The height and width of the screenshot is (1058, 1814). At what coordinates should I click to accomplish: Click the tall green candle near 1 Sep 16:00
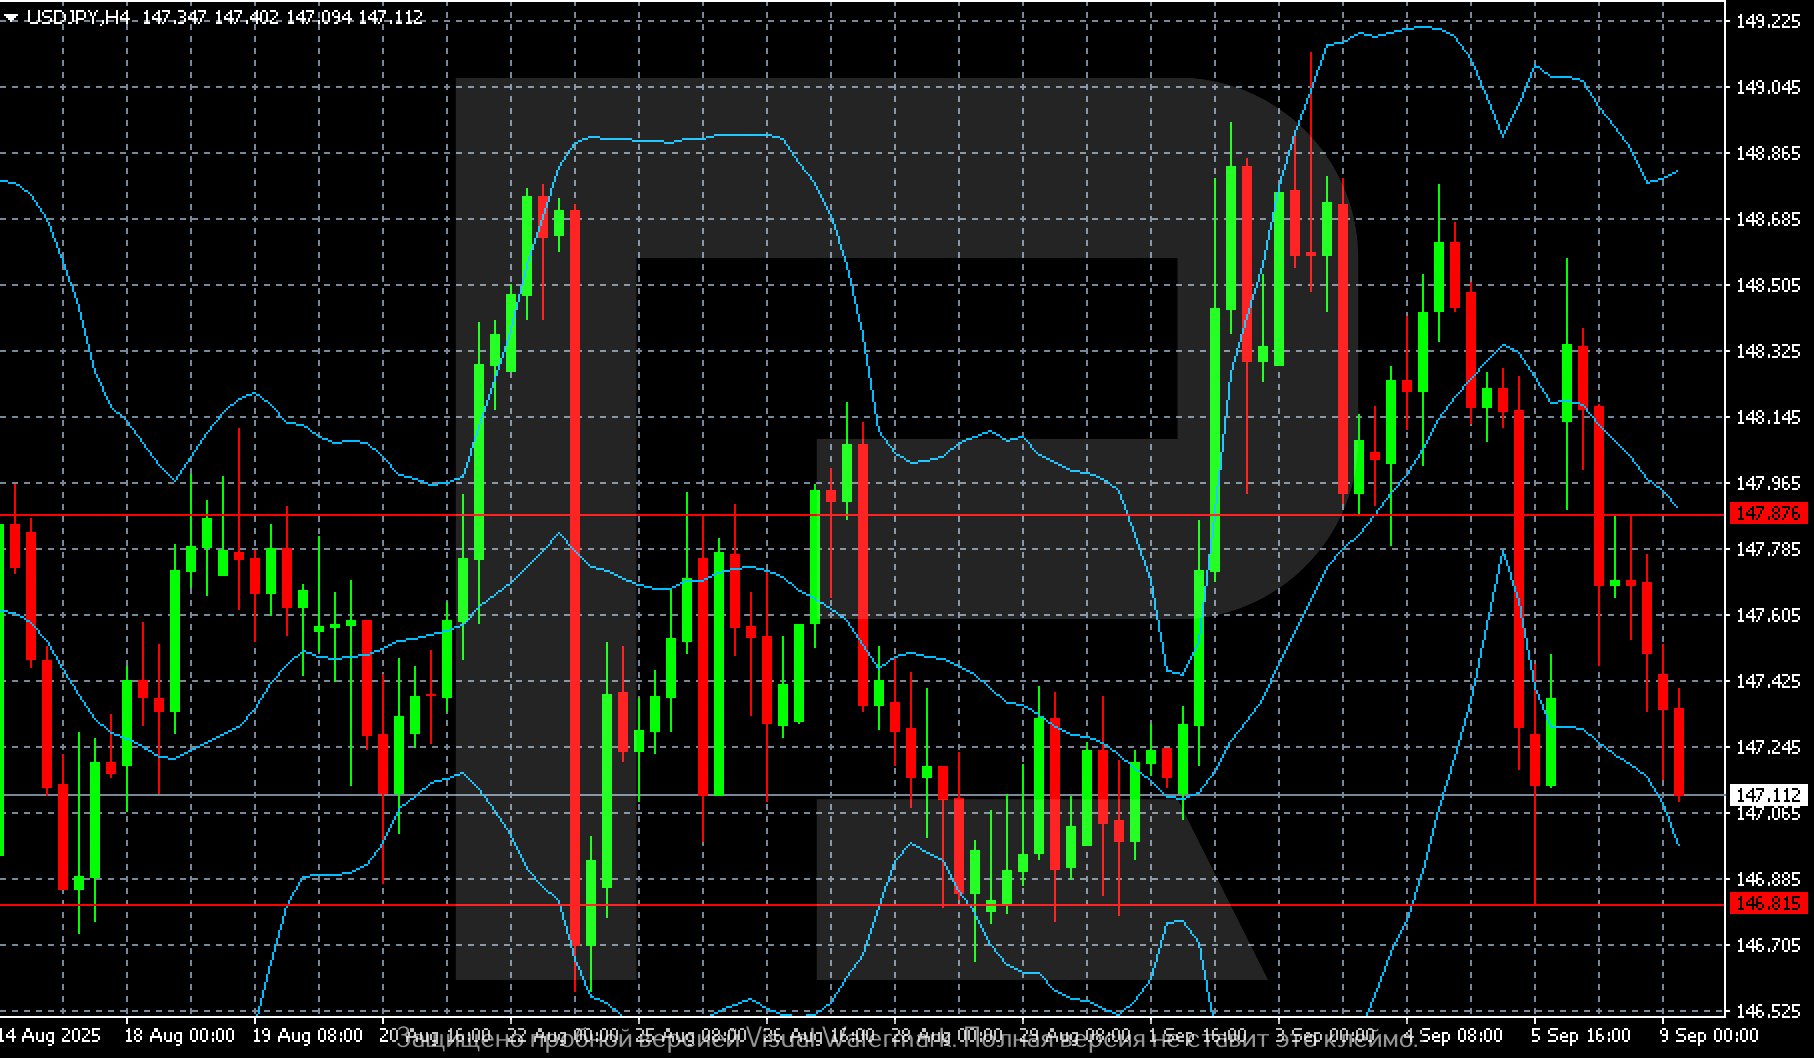pyautogui.click(x=1215, y=440)
